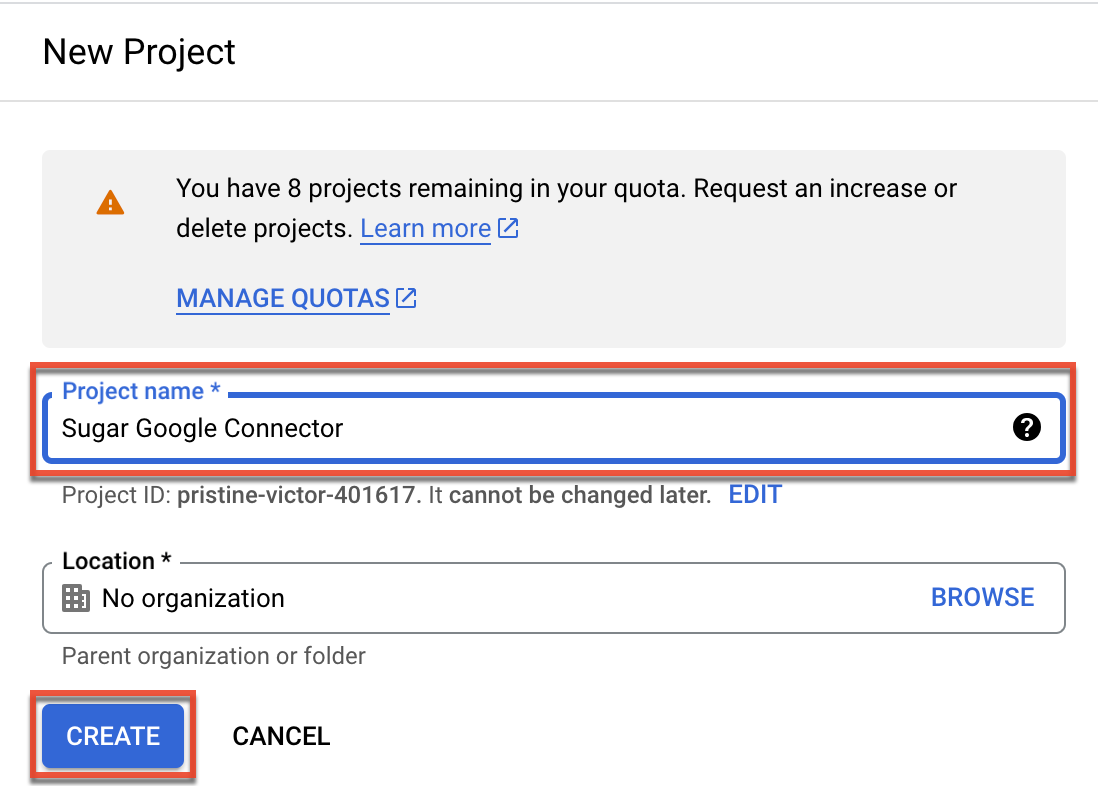Click the Parent organization or folder helper text
This screenshot has width=1098, height=786.
[x=214, y=655]
